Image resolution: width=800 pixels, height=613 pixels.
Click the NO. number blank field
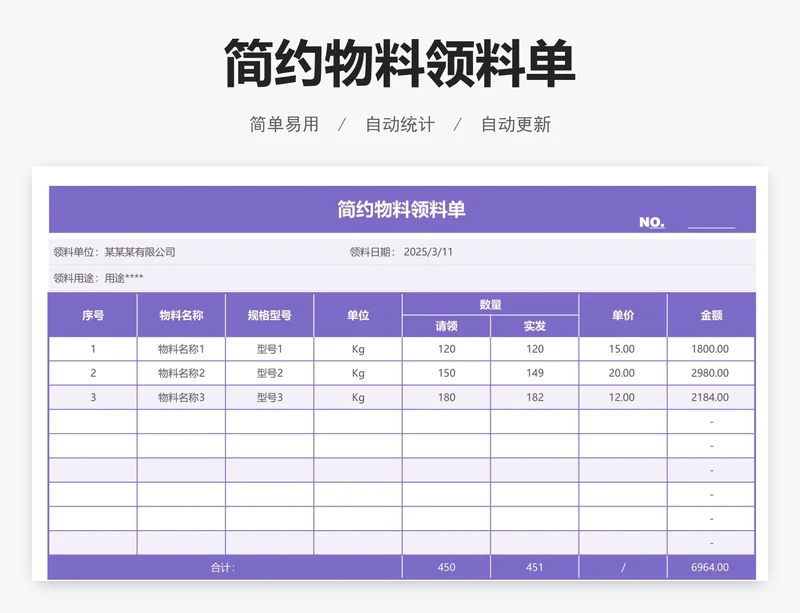click(711, 222)
